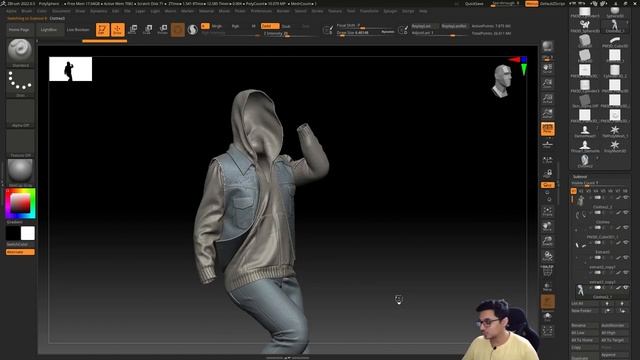
Task: Toggle the Mrgb button
Action: [216, 26]
